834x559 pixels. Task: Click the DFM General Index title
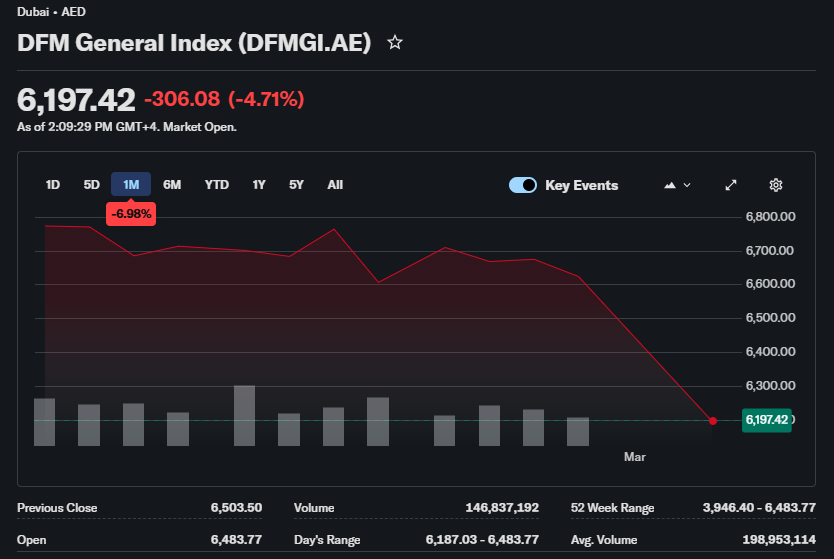tap(194, 43)
